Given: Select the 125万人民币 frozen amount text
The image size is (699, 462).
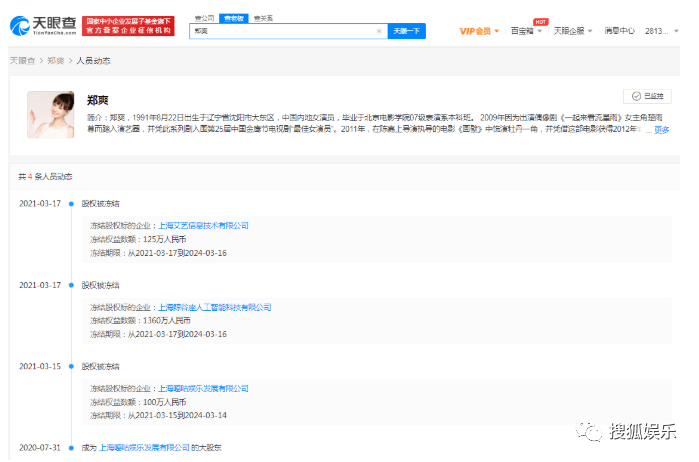Looking at the screenshot, I should [x=164, y=239].
